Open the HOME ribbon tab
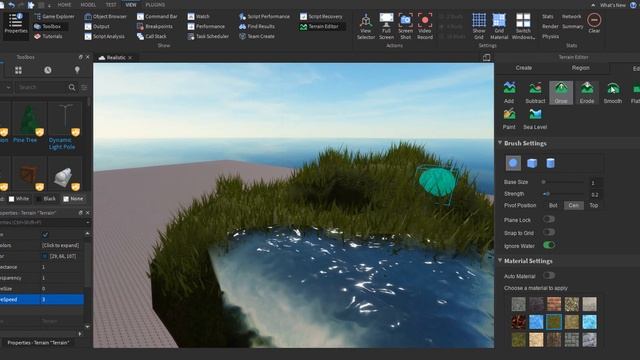The width and height of the screenshot is (640, 360). (64, 5)
